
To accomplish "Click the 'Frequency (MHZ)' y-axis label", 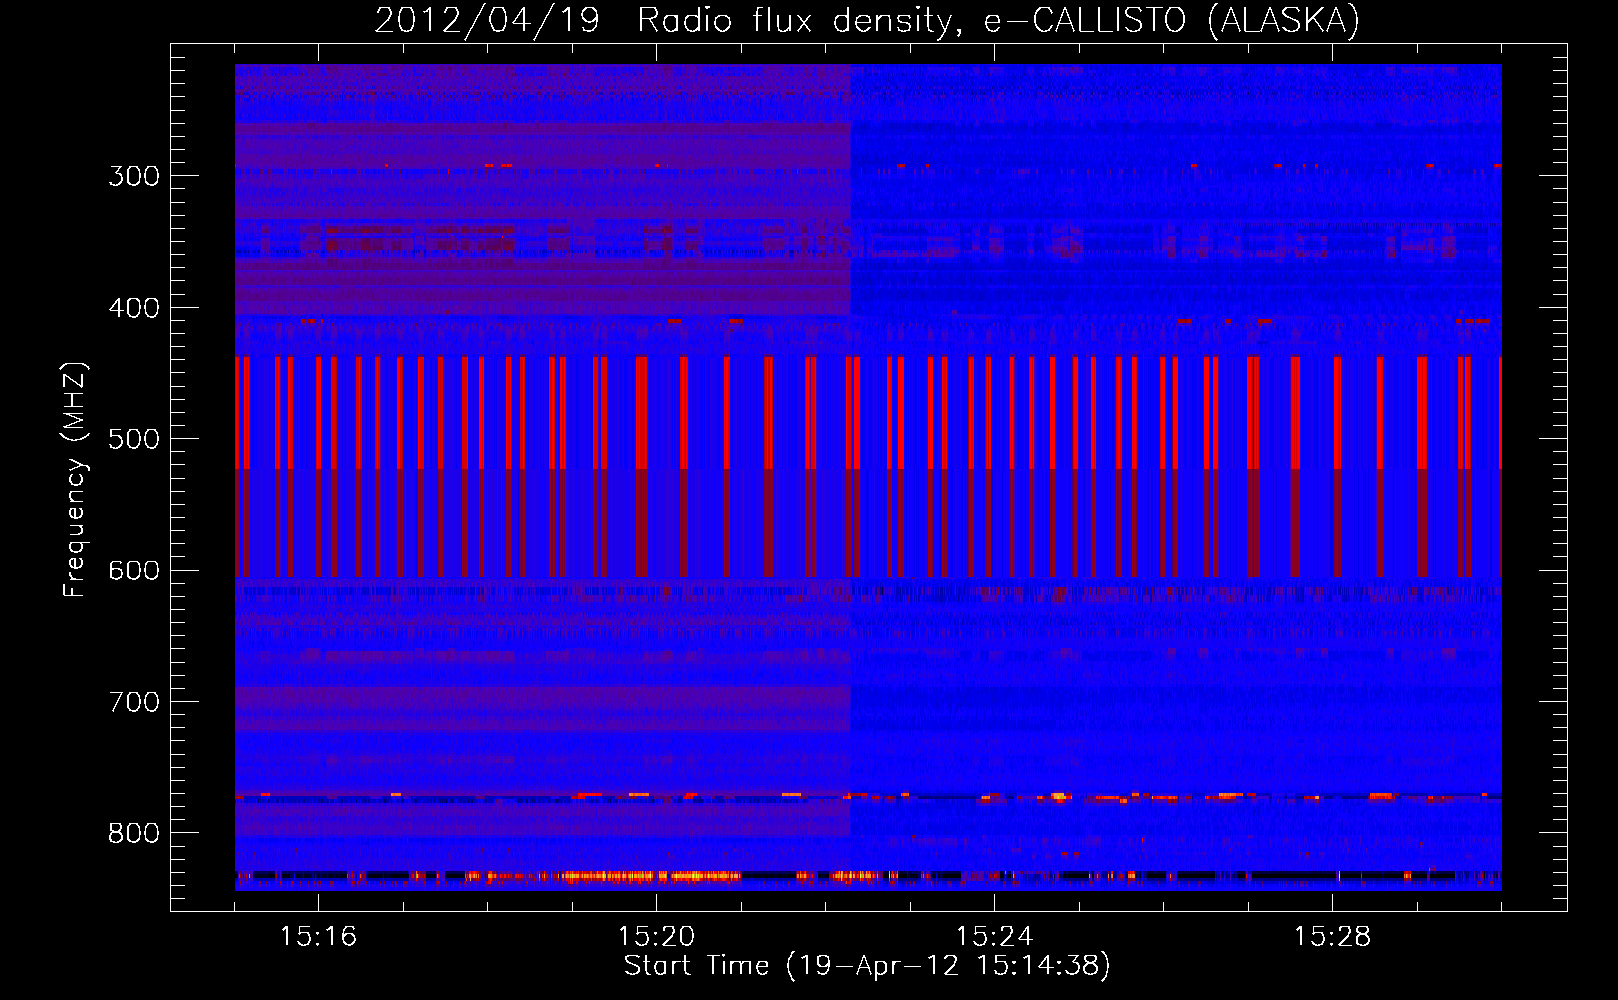I will click(x=75, y=480).
